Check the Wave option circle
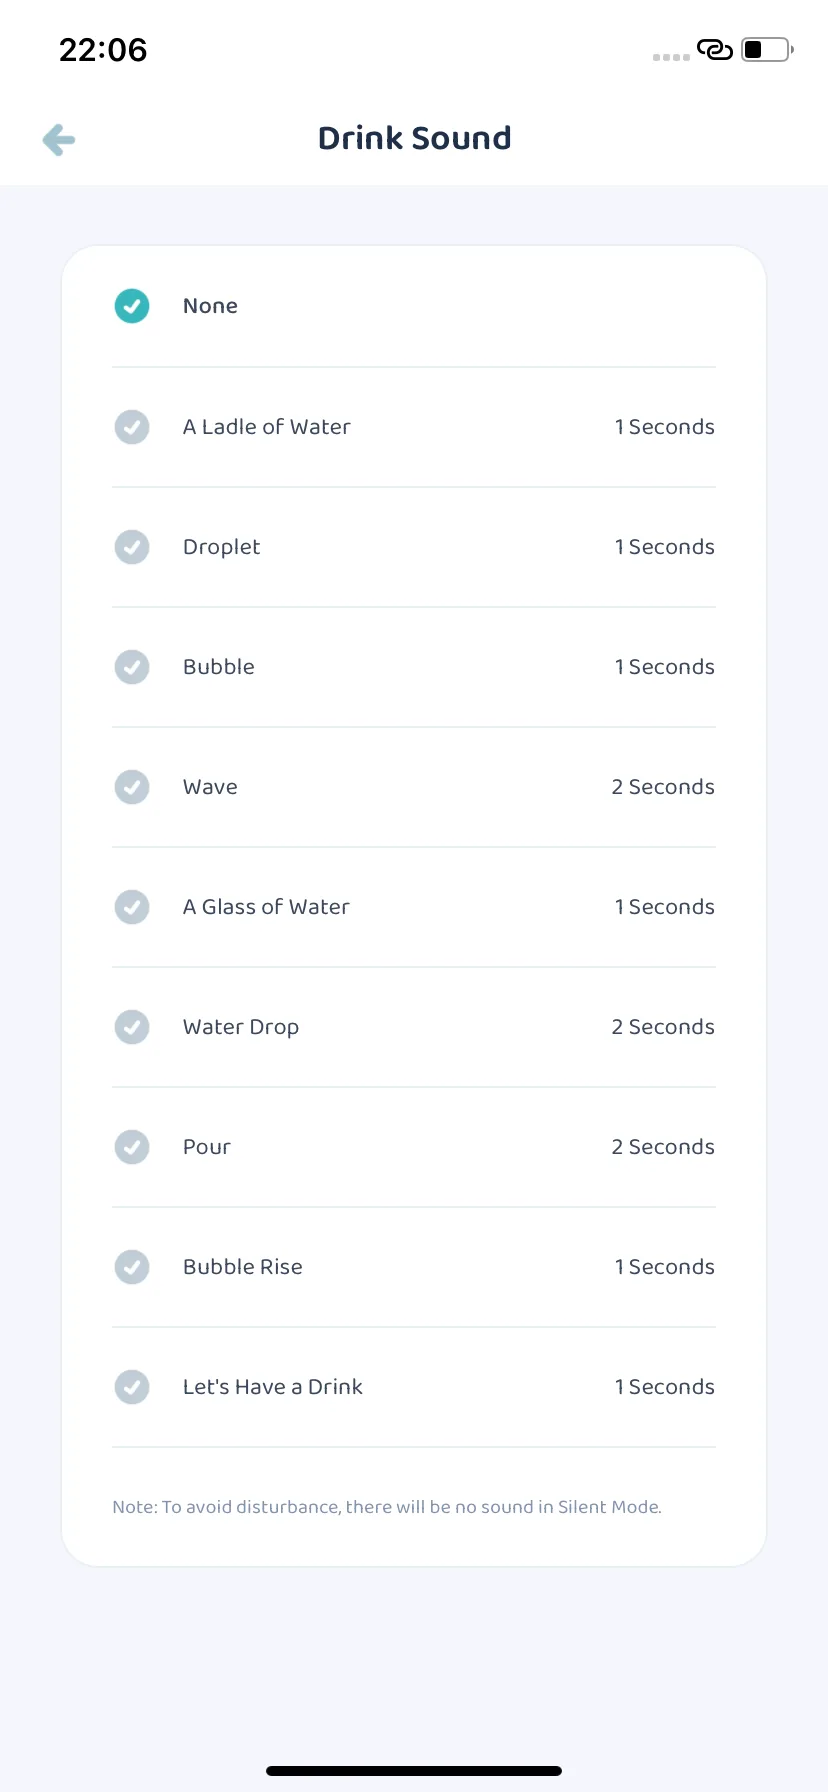Image resolution: width=828 pixels, height=1792 pixels. click(132, 787)
